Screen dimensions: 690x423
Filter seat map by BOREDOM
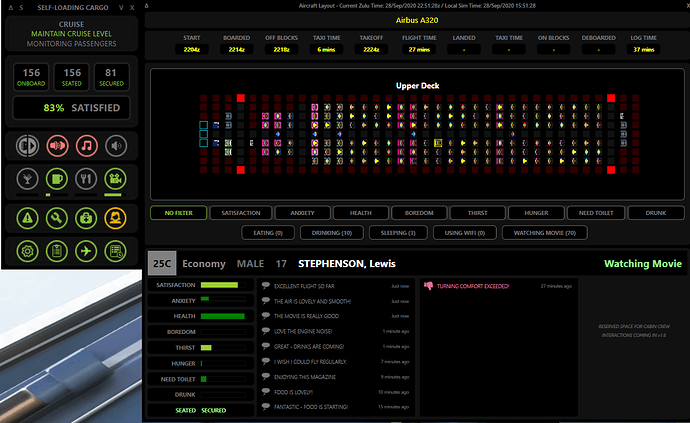419,213
